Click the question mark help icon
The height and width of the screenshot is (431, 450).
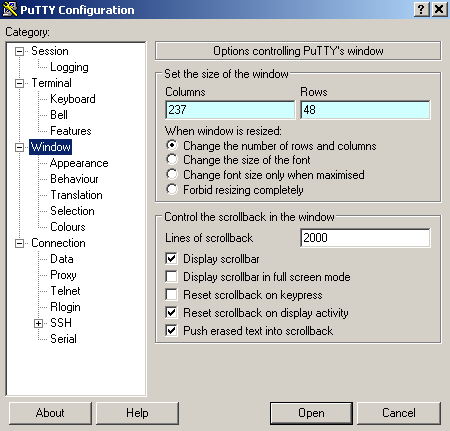click(421, 9)
